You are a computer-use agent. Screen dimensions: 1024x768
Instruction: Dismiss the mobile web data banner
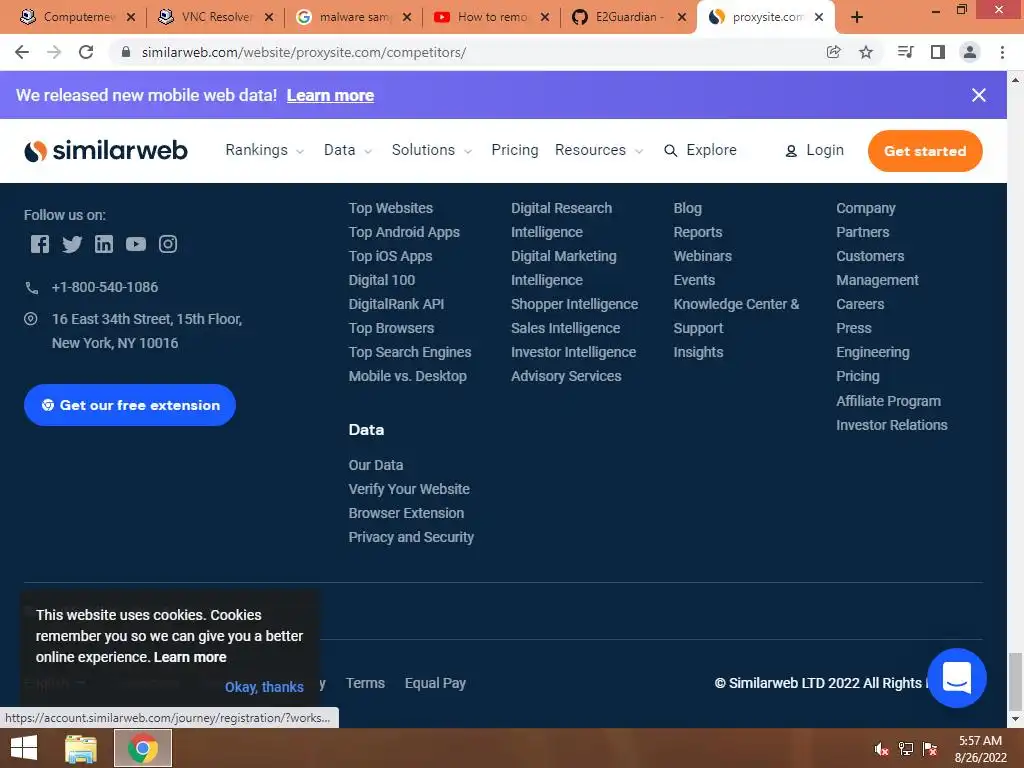point(978,95)
